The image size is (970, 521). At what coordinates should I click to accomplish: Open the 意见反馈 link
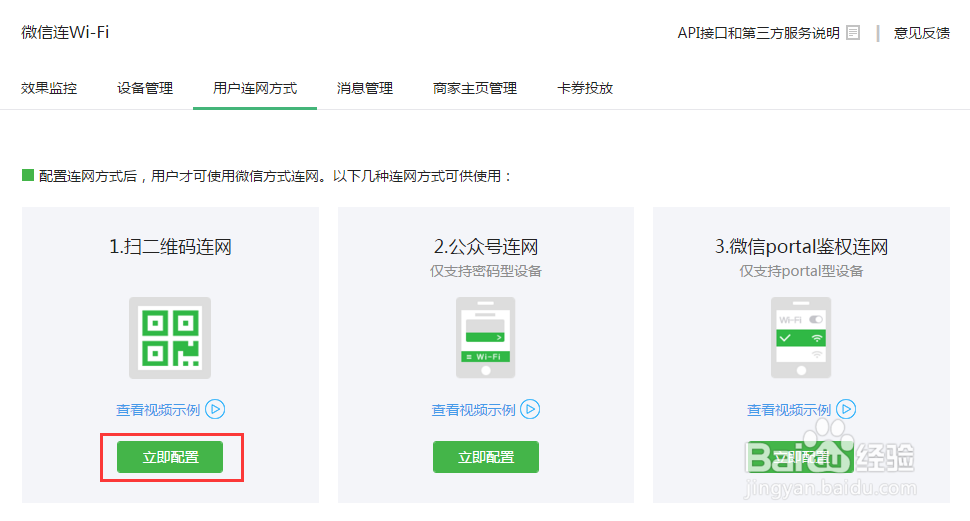click(922, 33)
